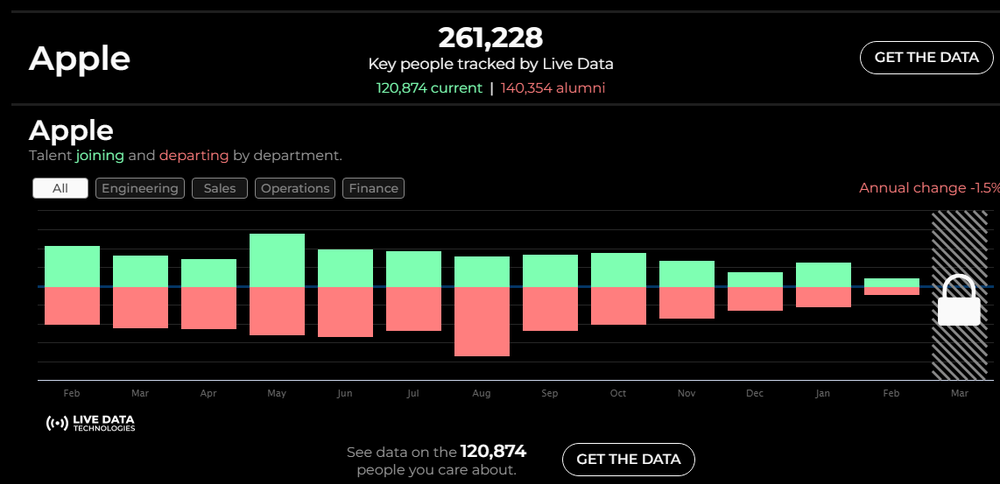This screenshot has height=484, width=1000.
Task: Select the red departing bar for September
Action: [x=550, y=309]
